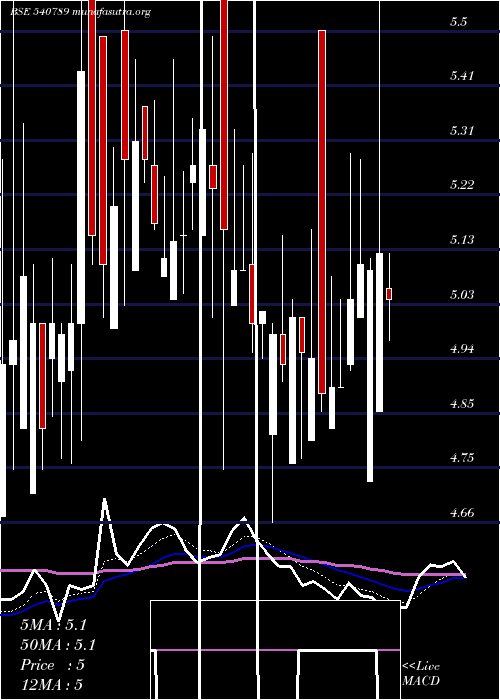Image resolution: width=500 pixels, height=700 pixels.
Task: Click the last small red candle on the right
Action: tap(389, 294)
